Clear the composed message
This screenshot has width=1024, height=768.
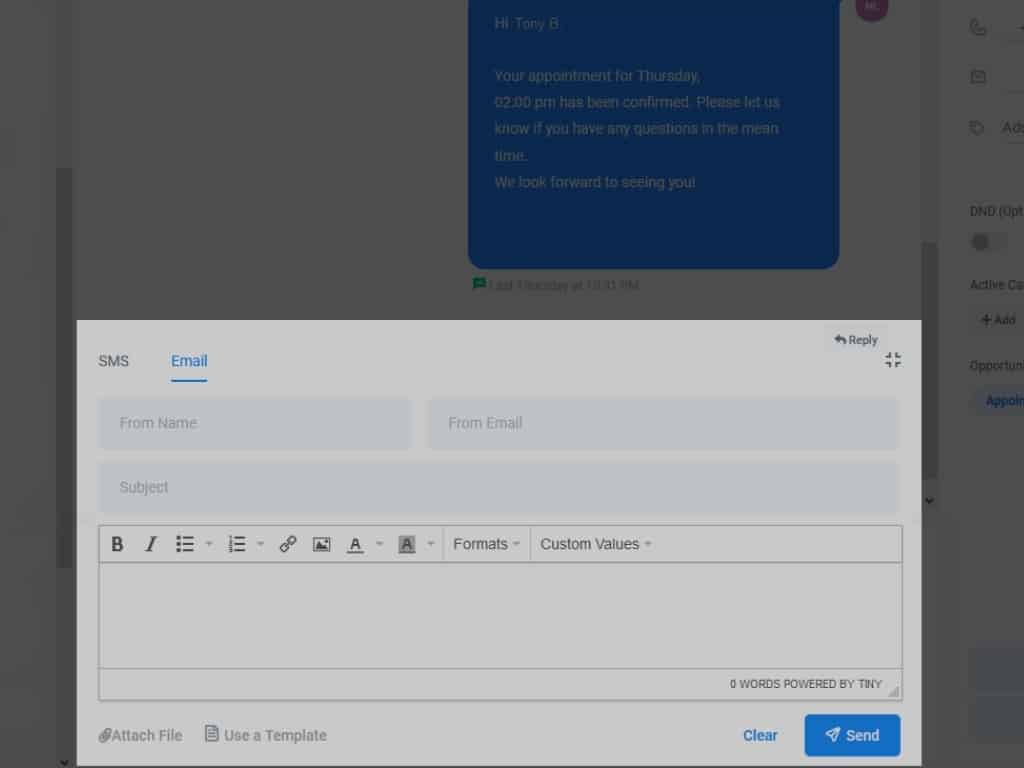pyautogui.click(x=760, y=735)
